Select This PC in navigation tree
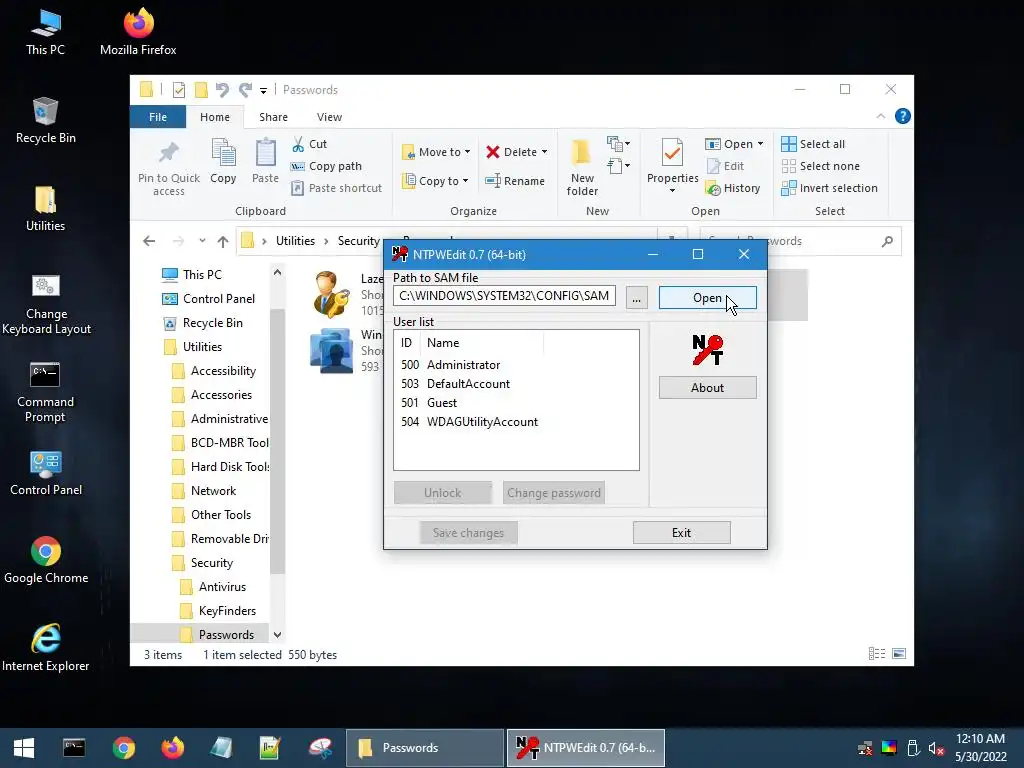This screenshot has width=1024, height=768. [x=202, y=275]
